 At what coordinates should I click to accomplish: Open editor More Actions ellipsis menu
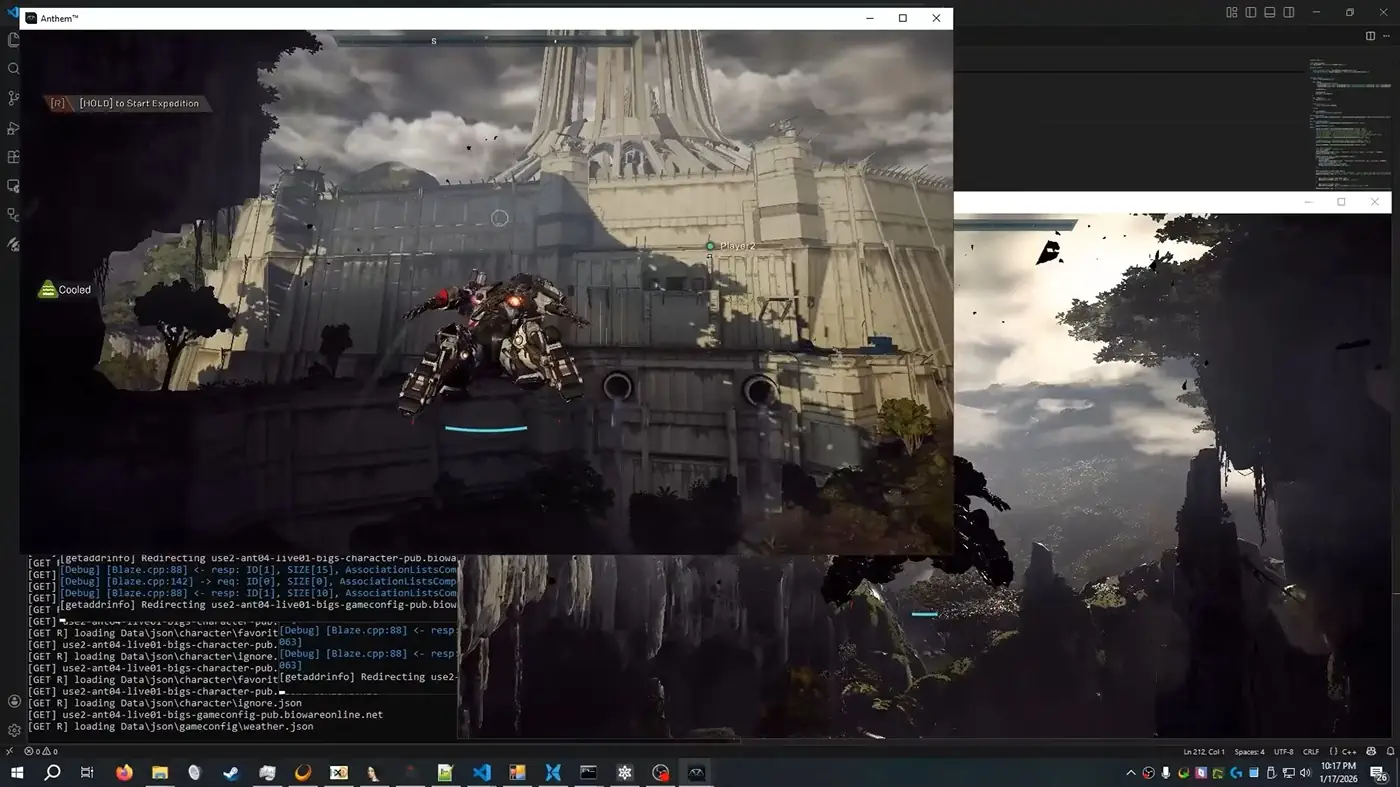tap(1388, 36)
